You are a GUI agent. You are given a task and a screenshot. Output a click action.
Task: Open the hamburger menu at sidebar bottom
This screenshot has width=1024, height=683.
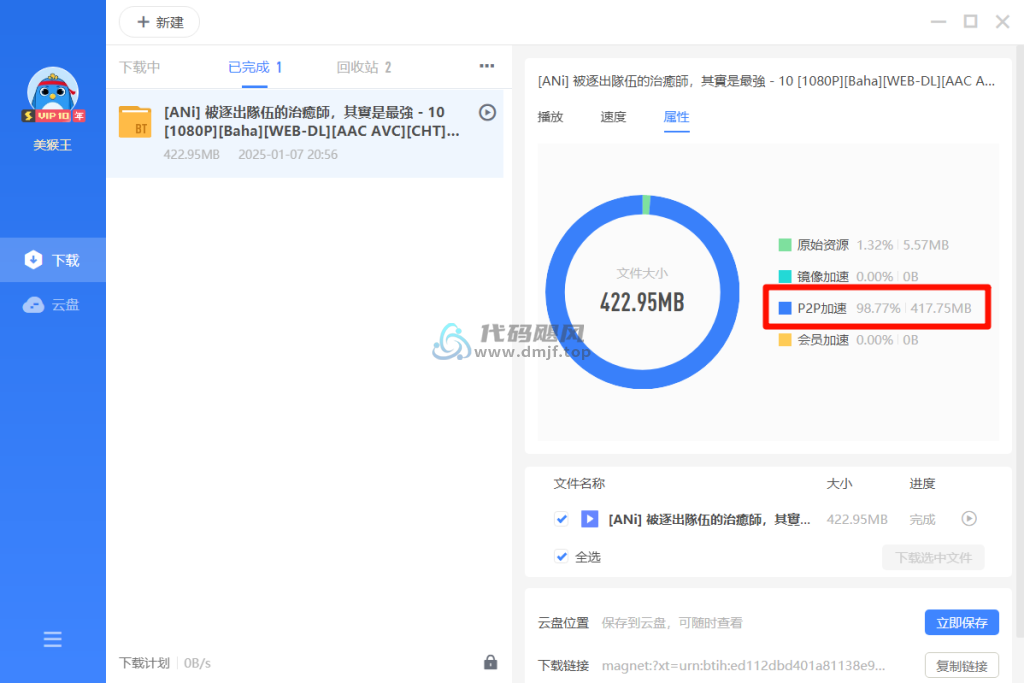coord(53,639)
